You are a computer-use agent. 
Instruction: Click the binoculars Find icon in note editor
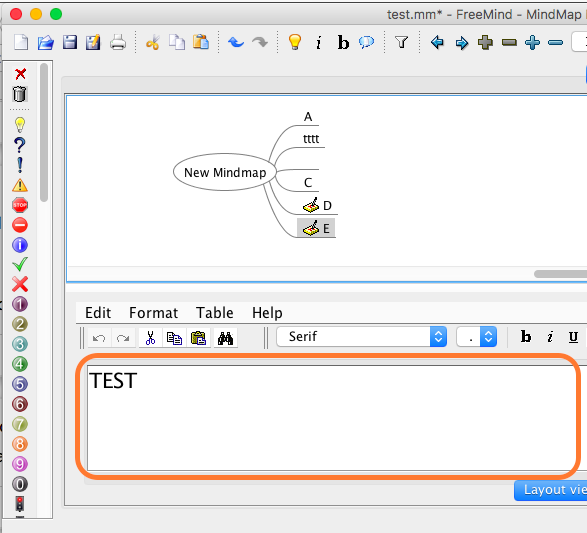[x=225, y=338]
